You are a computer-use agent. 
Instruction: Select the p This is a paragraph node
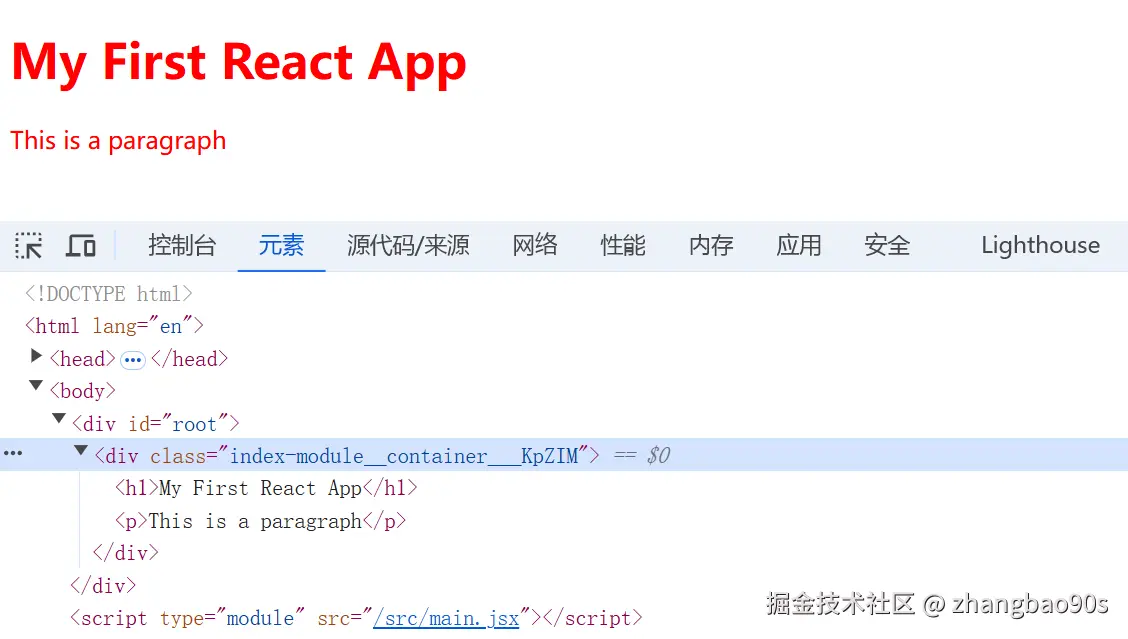click(260, 521)
